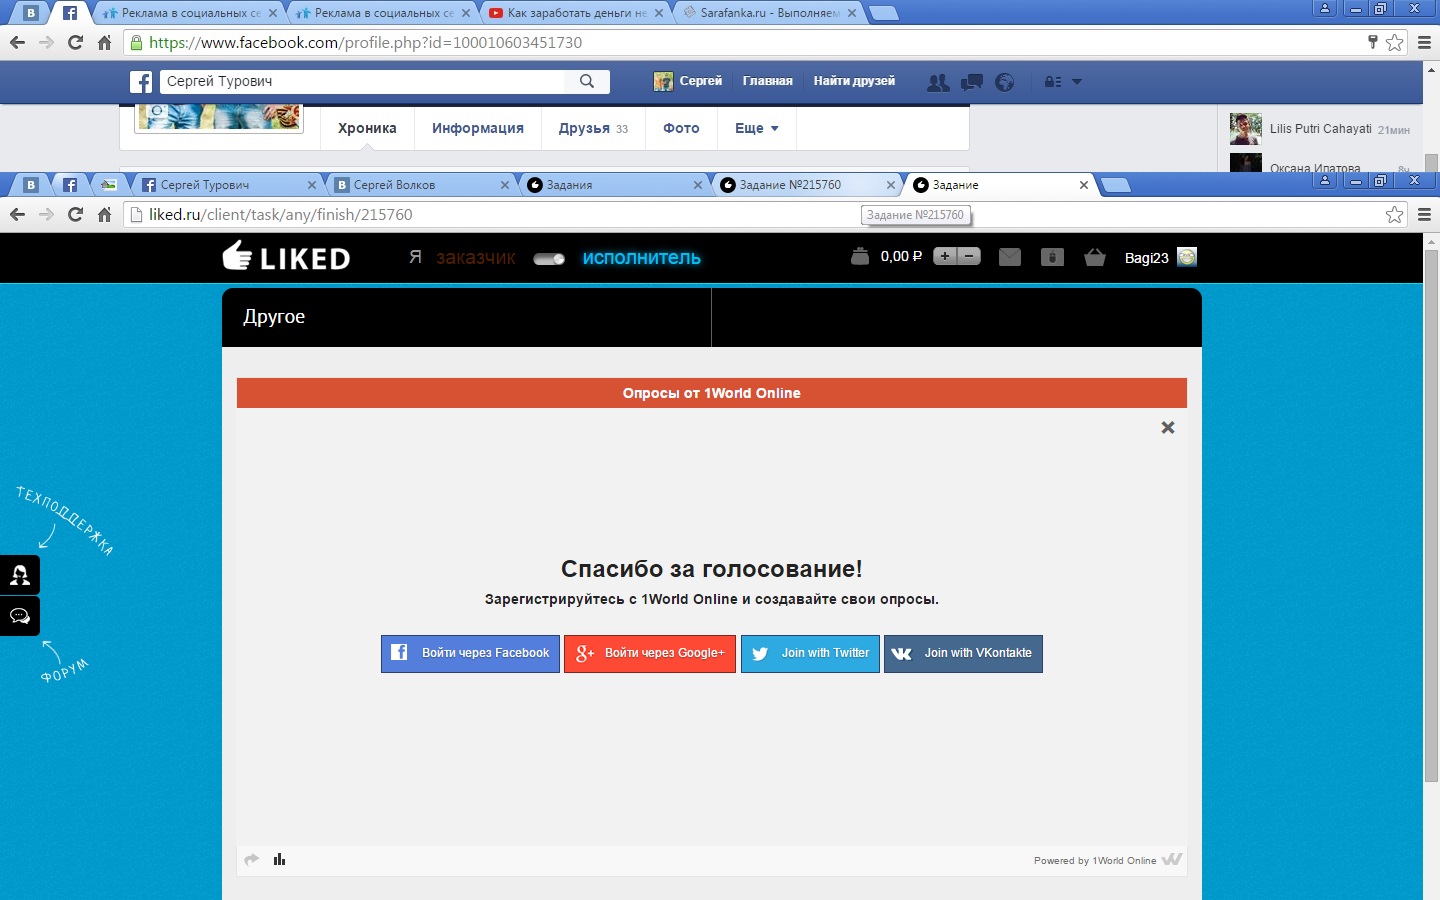The image size is (1440, 900).
Task: Open Найти друзей in Facebook
Action: coord(854,81)
